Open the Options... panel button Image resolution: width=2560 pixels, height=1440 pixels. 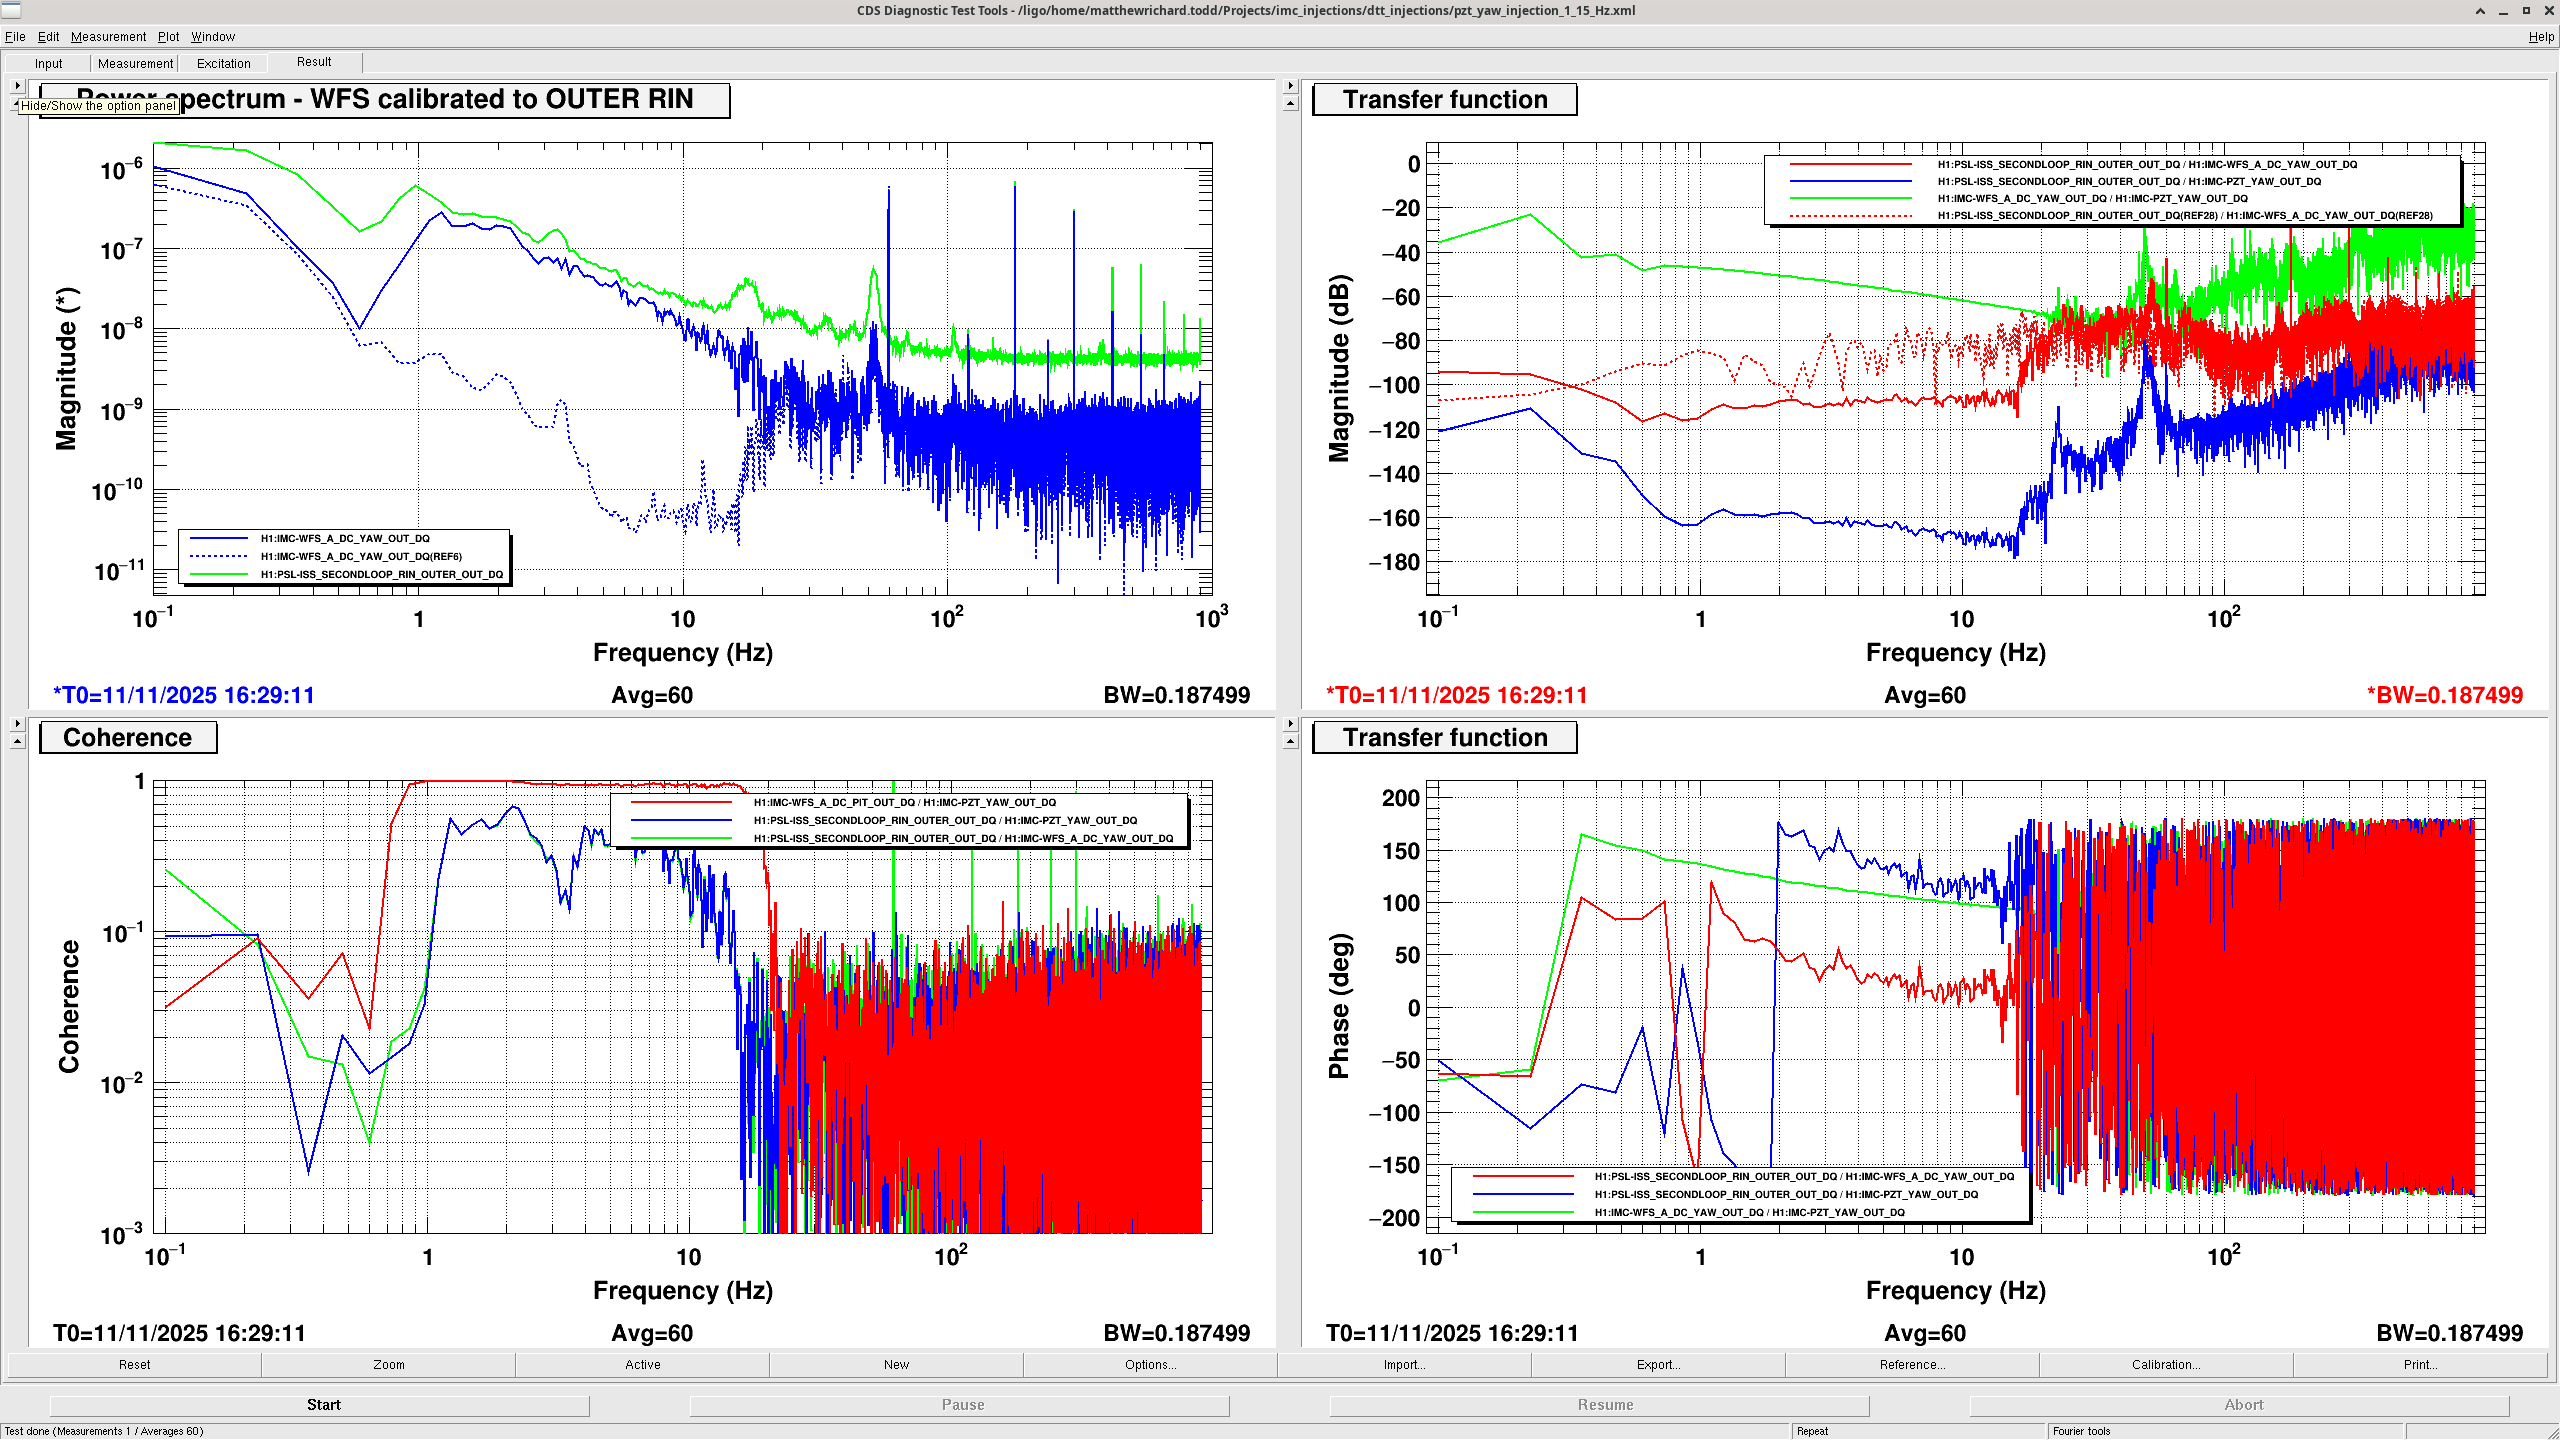click(1150, 1364)
